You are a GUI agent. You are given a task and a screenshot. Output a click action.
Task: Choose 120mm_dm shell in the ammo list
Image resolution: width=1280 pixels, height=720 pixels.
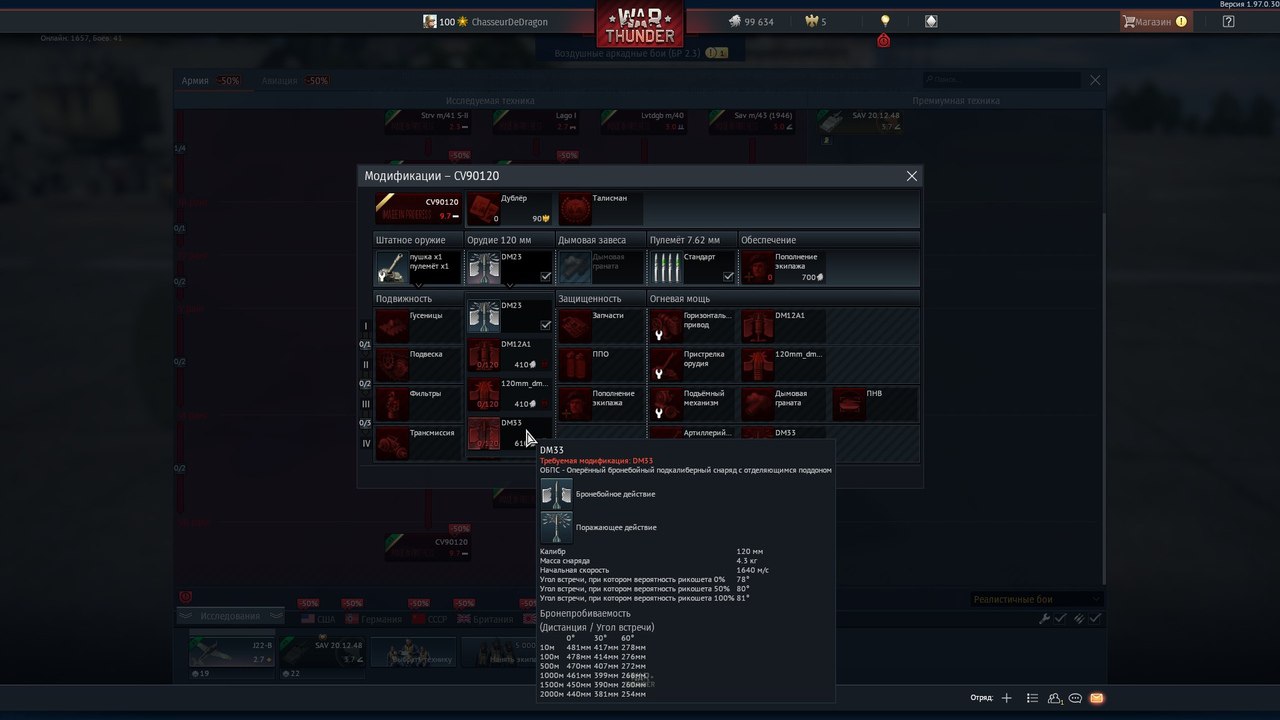510,394
